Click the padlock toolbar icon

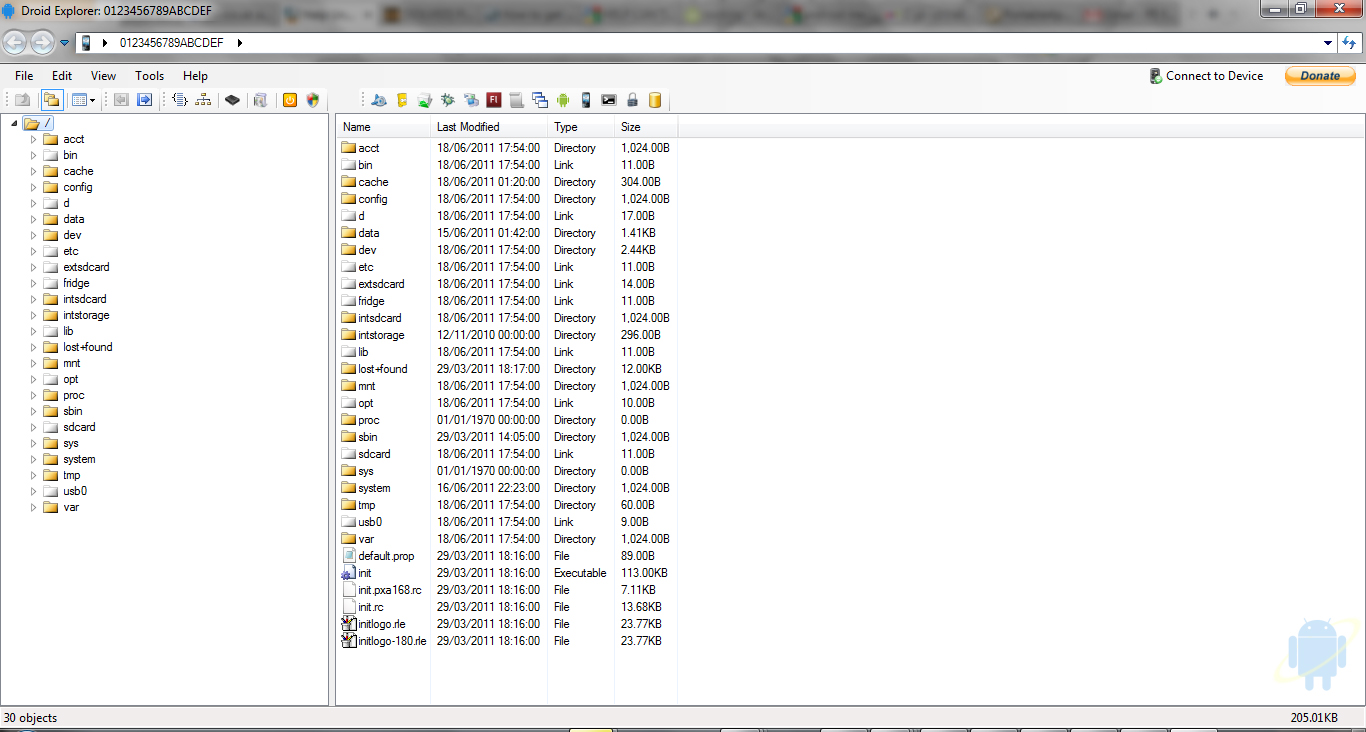click(632, 100)
